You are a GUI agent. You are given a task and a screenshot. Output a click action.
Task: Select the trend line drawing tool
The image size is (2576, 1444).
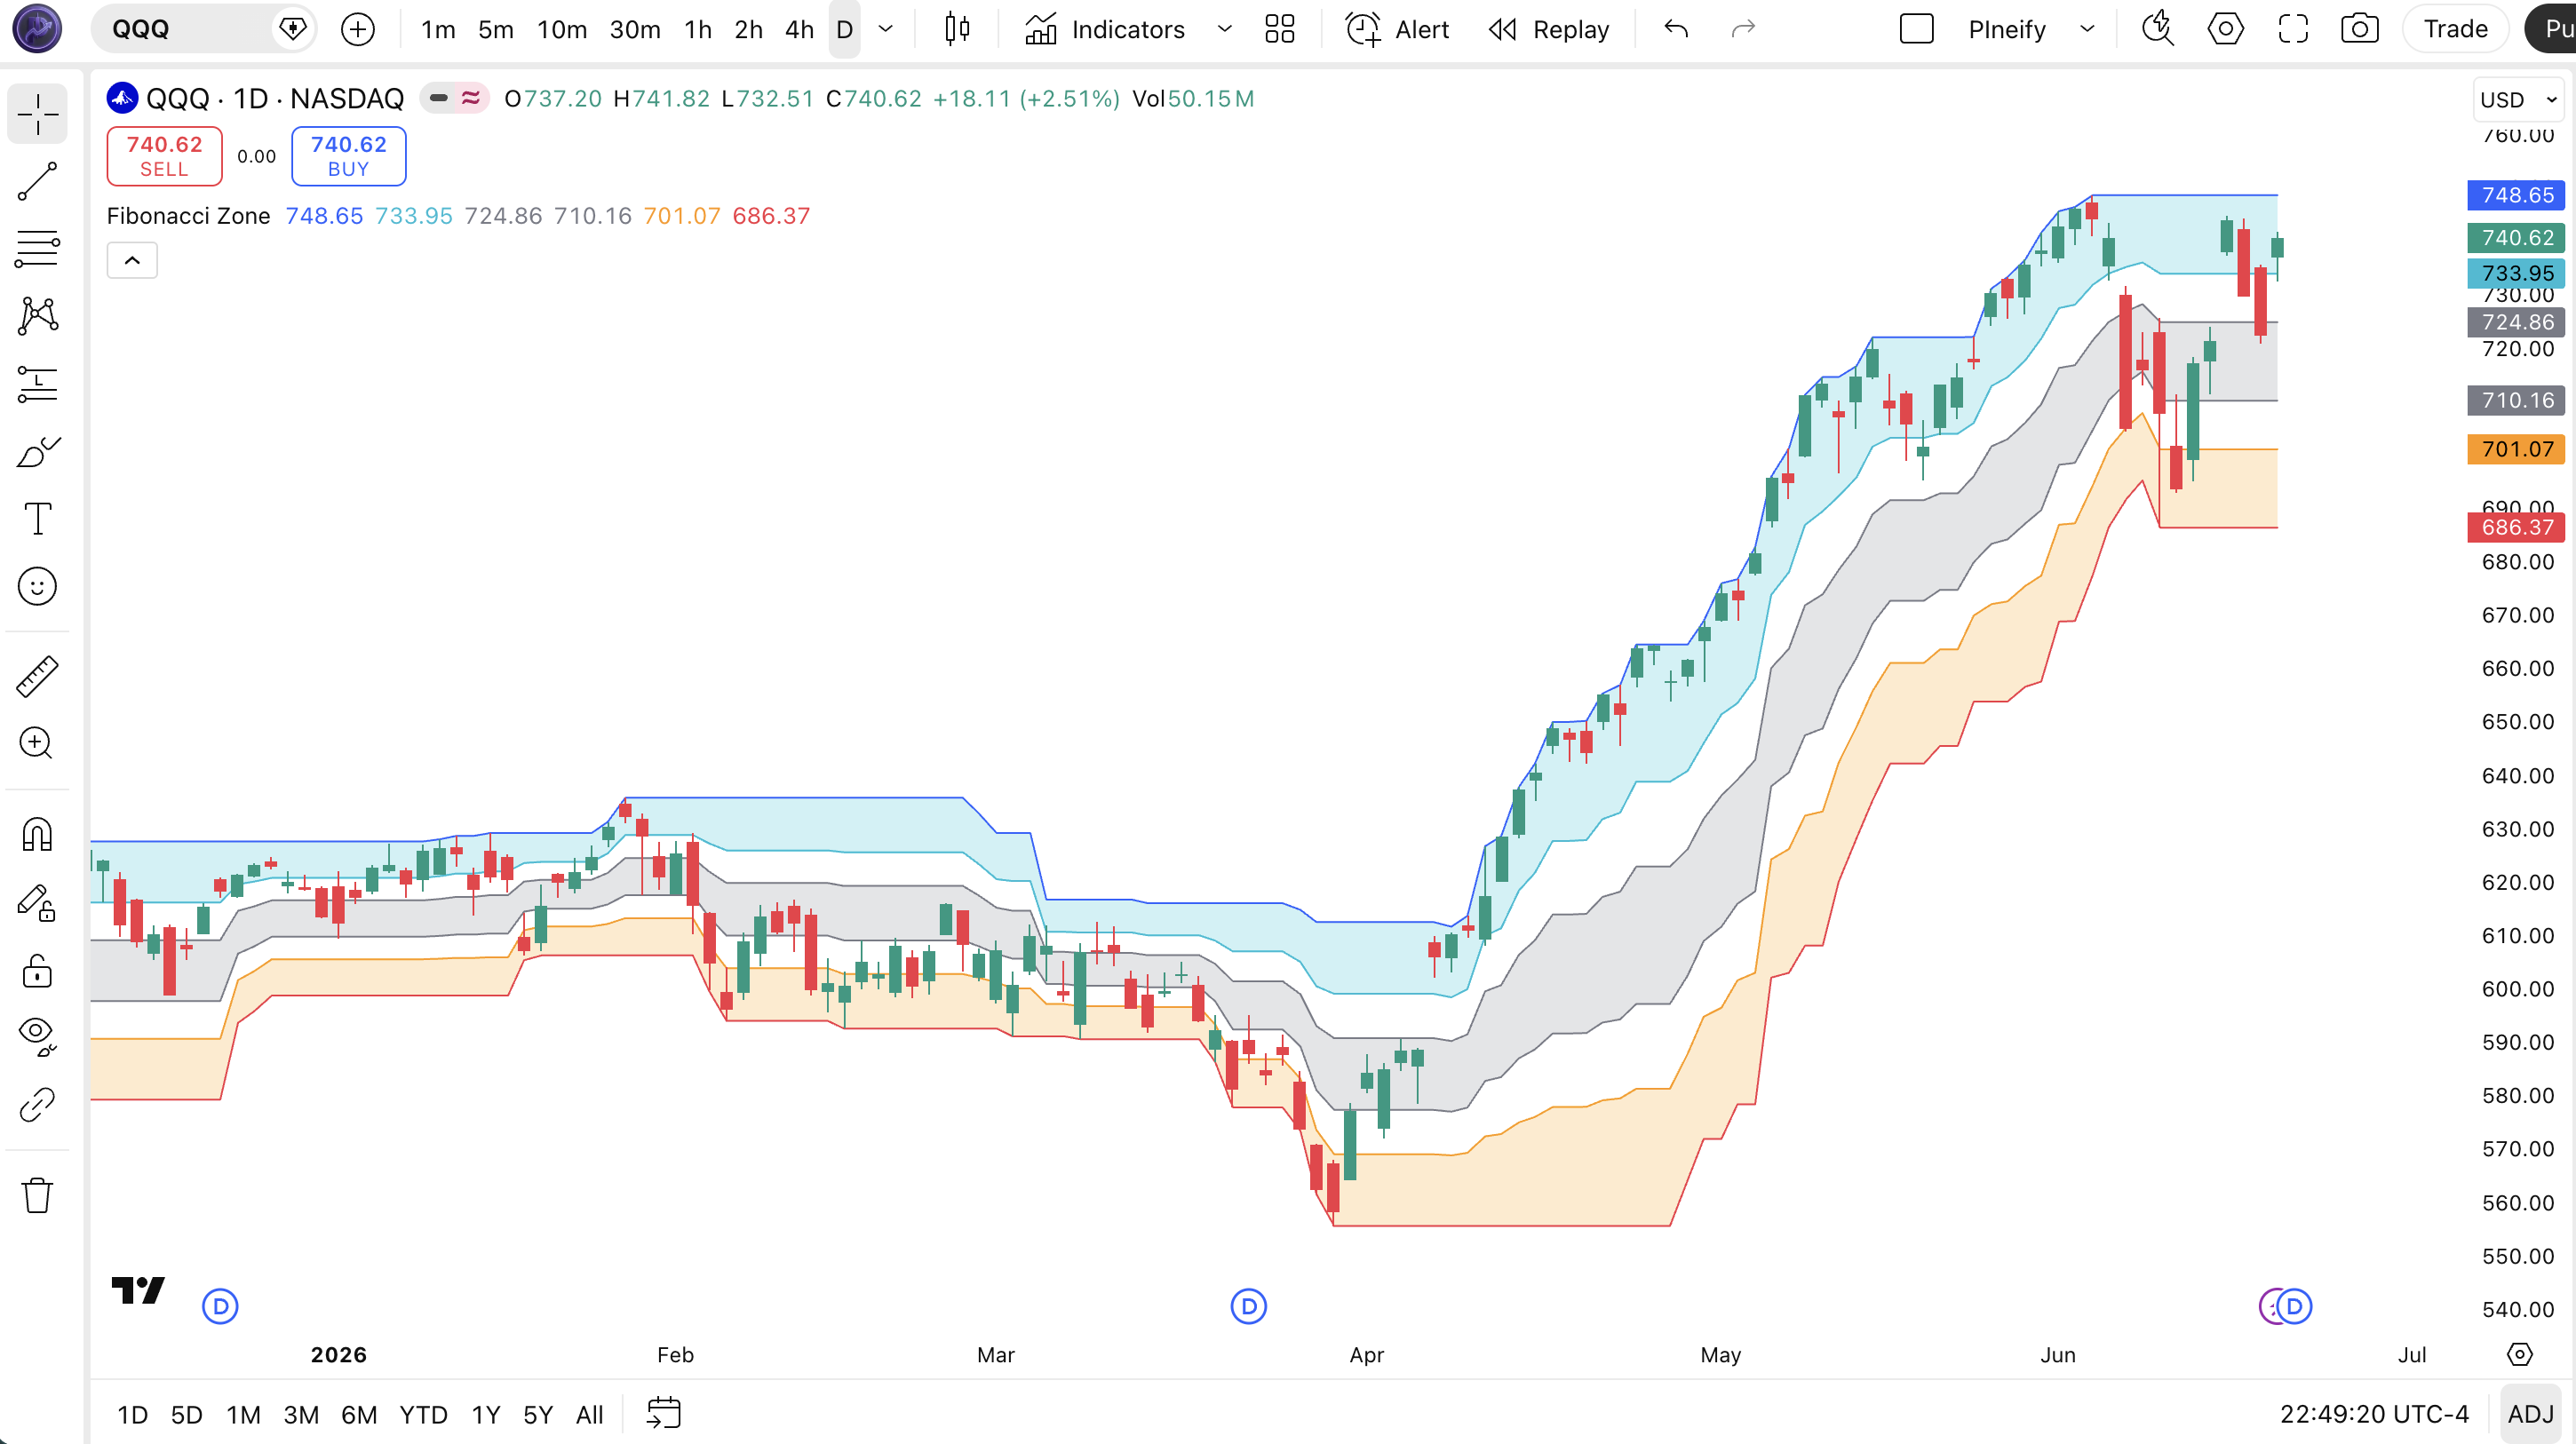tap(37, 181)
